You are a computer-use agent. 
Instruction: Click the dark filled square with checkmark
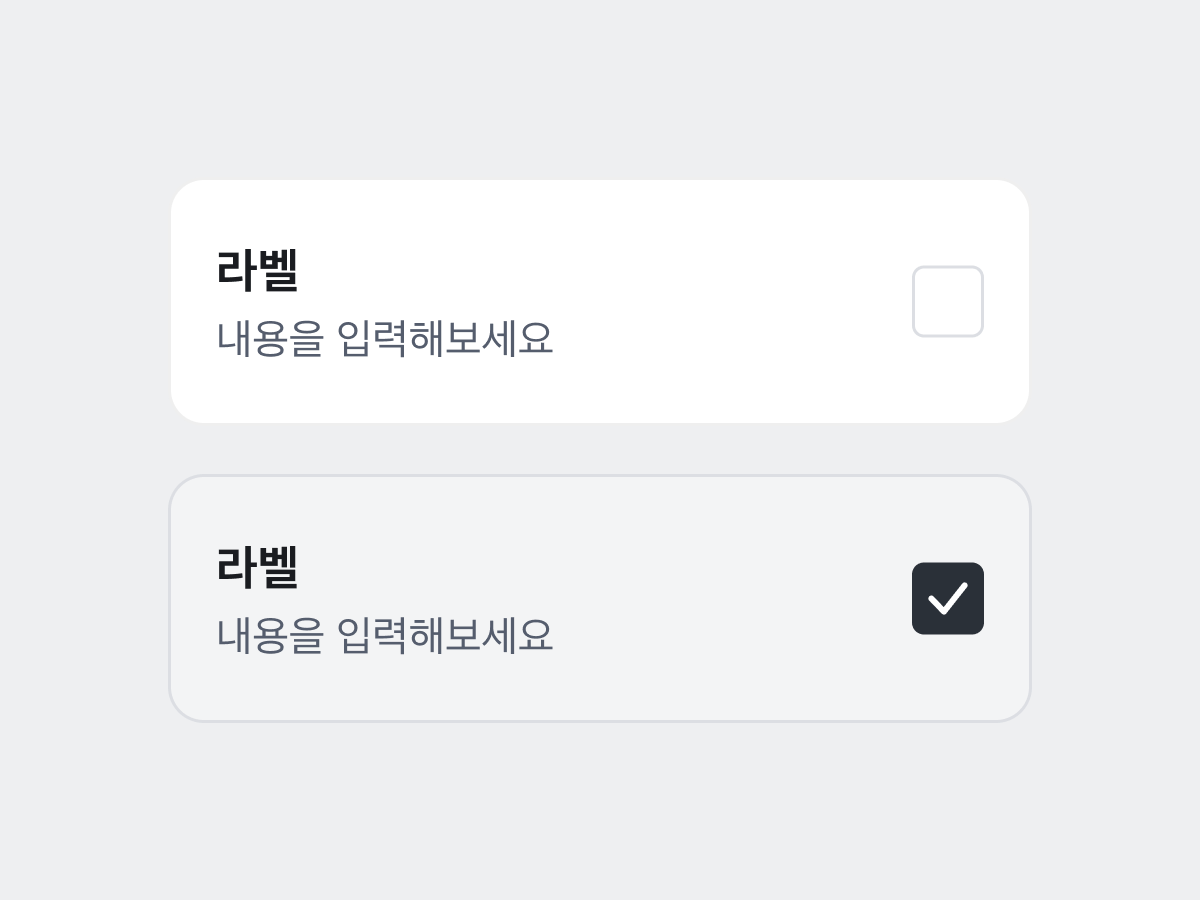(x=947, y=598)
